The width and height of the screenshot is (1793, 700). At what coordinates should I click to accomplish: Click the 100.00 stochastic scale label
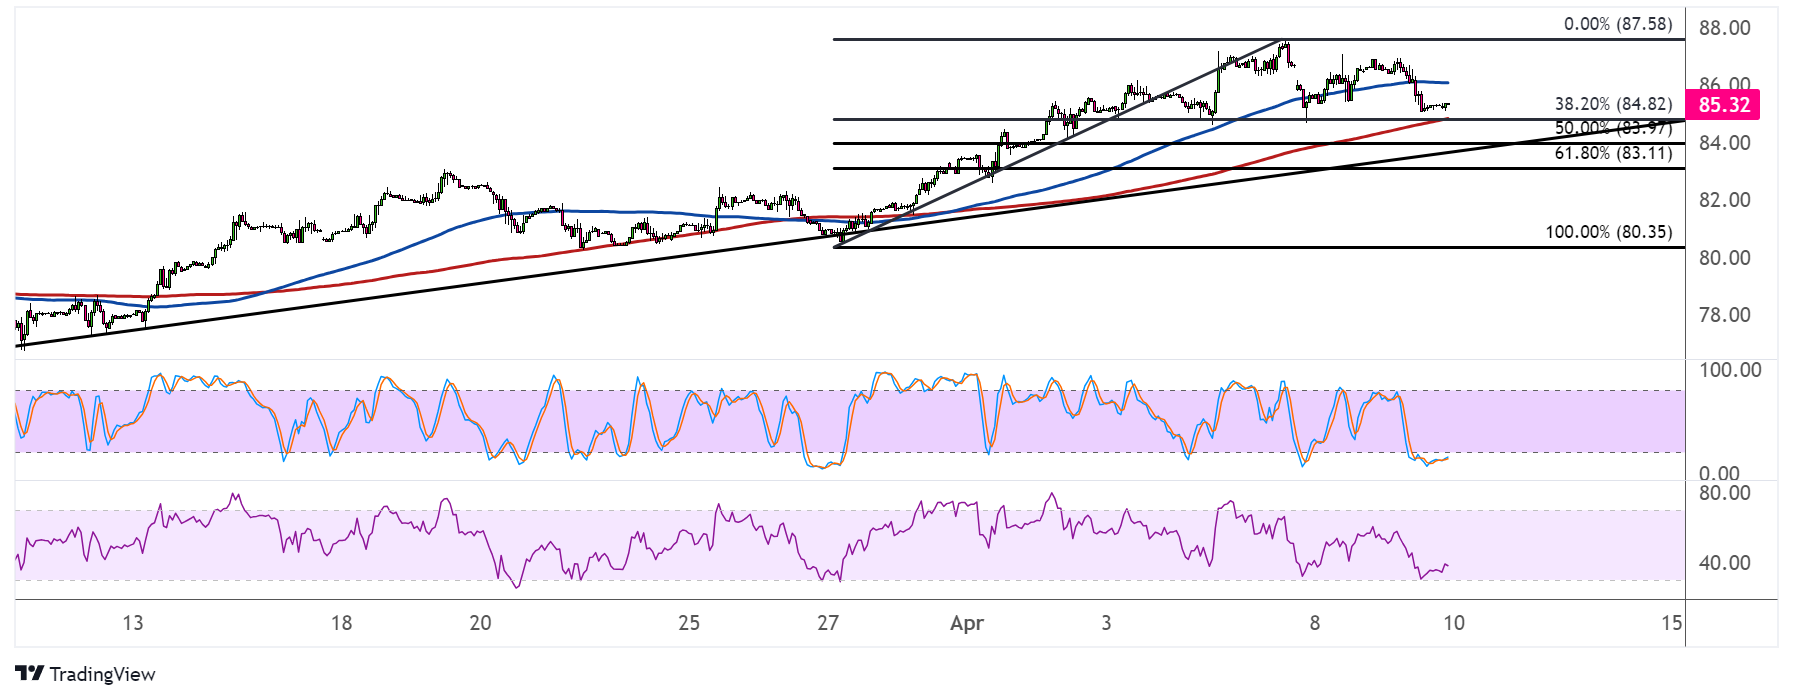pyautogui.click(x=1730, y=370)
